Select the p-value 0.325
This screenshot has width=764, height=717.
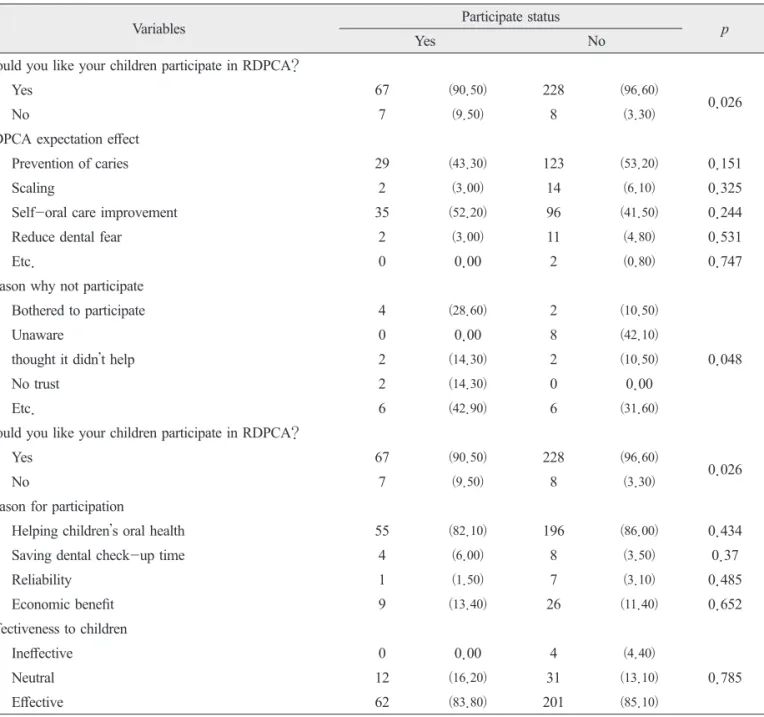click(x=725, y=188)
